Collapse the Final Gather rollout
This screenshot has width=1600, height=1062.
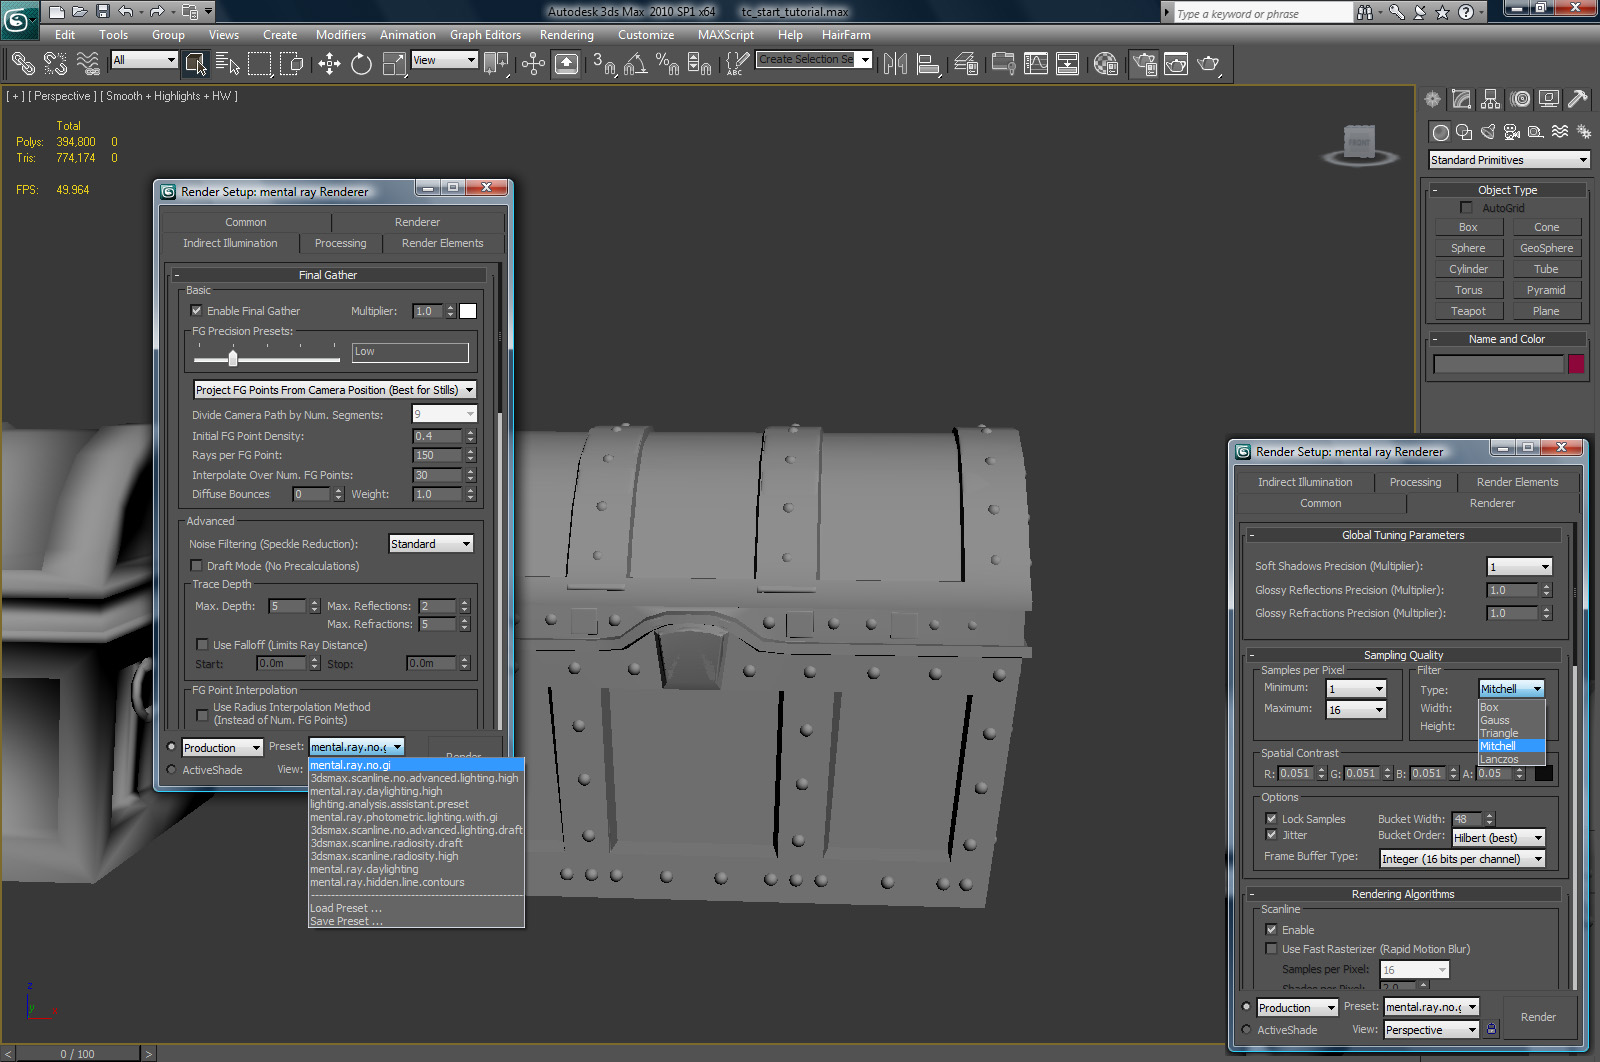pyautogui.click(x=327, y=275)
